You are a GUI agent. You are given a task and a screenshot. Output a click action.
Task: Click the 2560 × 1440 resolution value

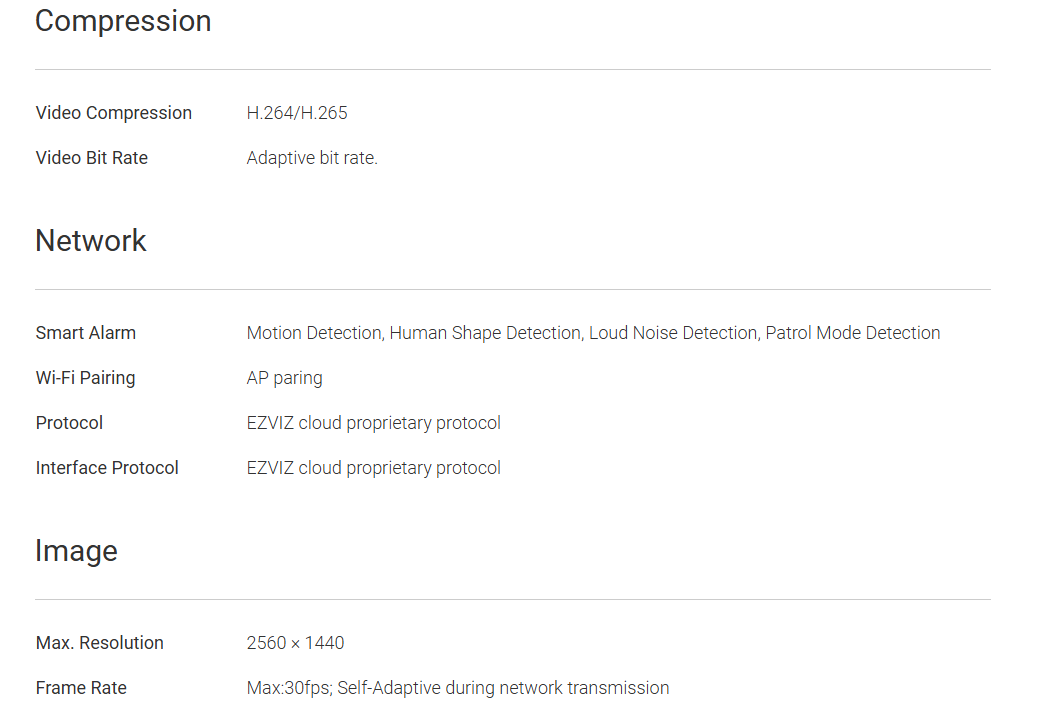point(295,643)
